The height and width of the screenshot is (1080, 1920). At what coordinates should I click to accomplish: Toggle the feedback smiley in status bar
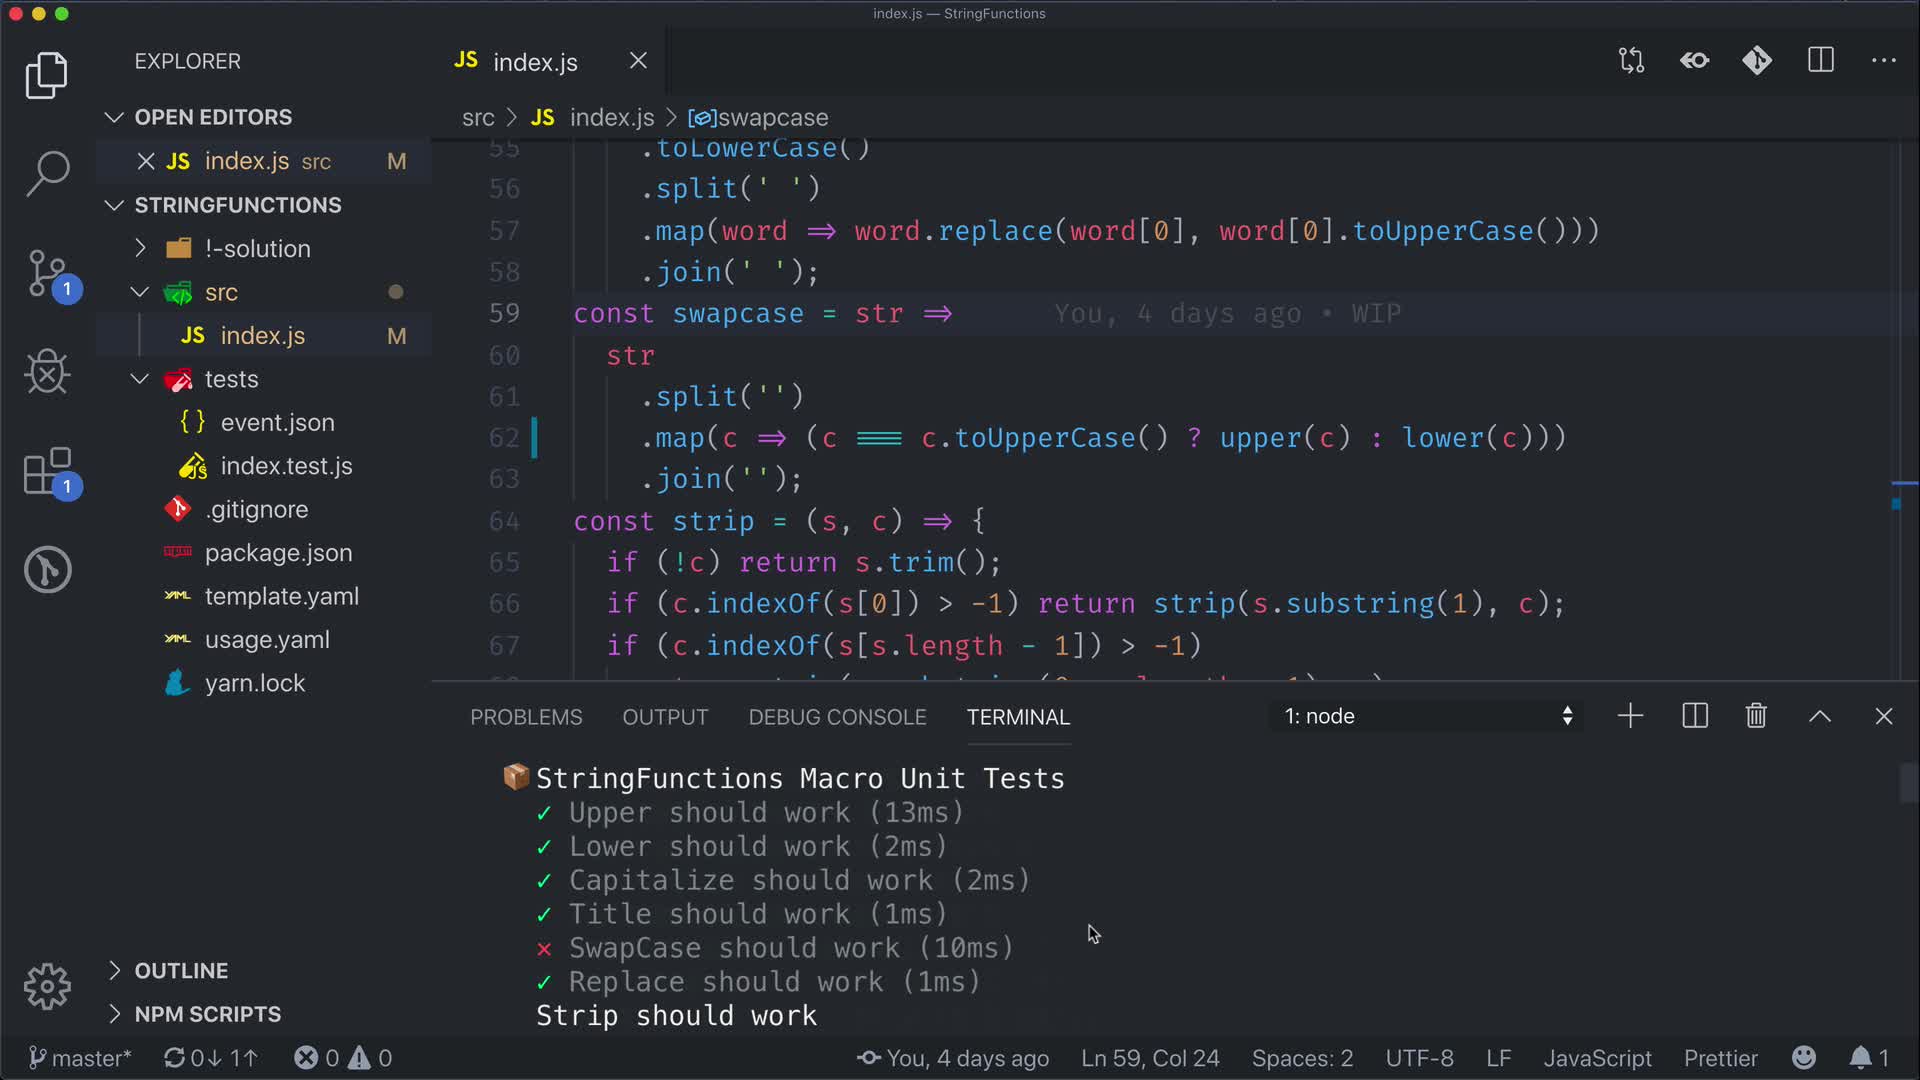pos(1803,1058)
